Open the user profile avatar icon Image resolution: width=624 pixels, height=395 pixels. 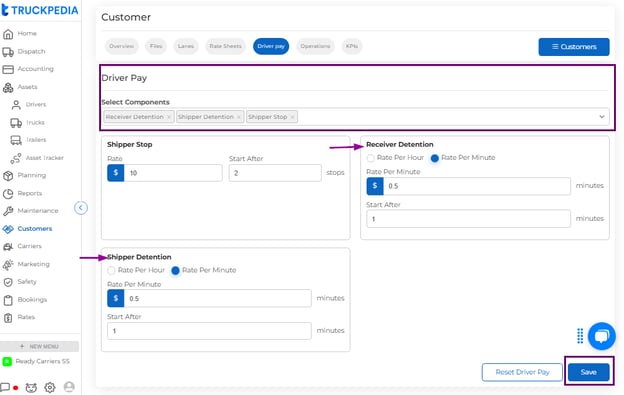[69, 386]
